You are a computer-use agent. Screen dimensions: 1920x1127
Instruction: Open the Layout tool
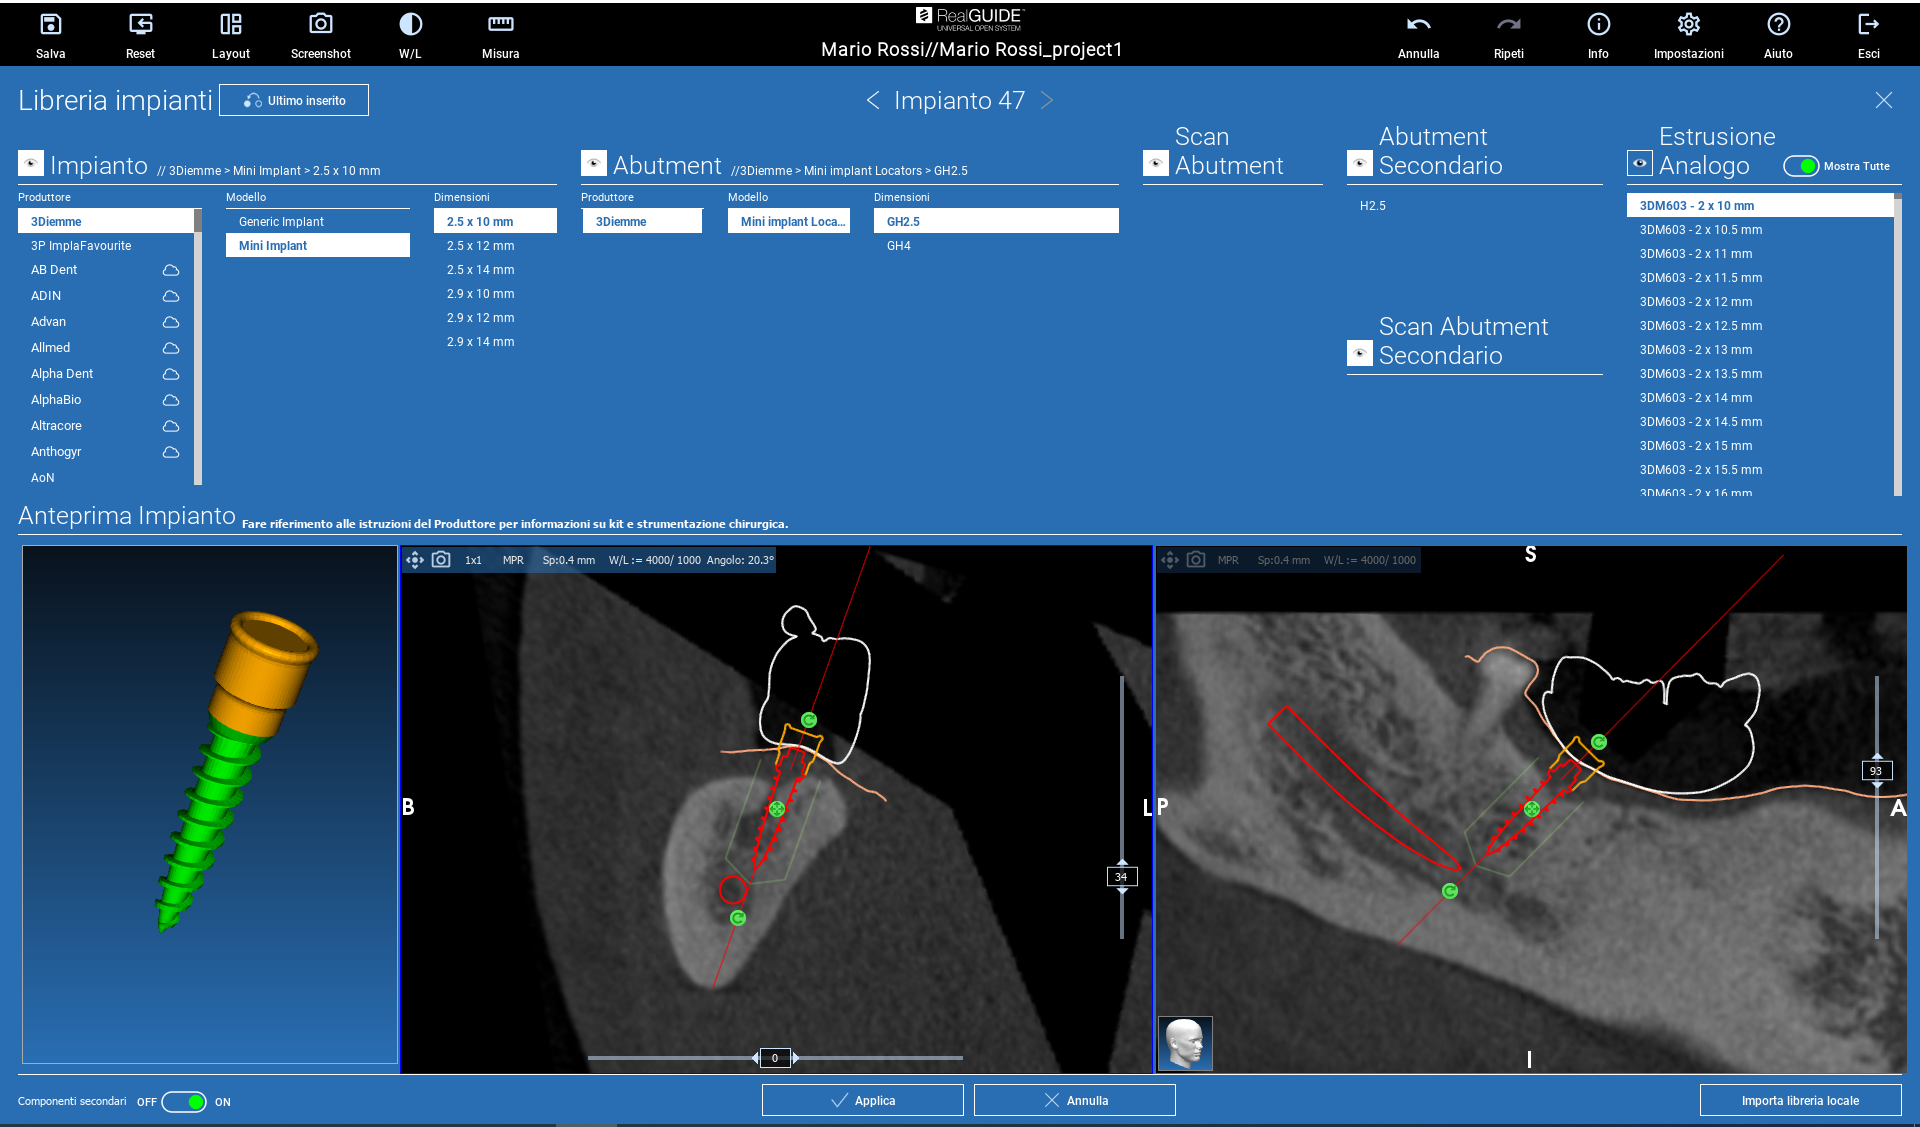(230, 25)
